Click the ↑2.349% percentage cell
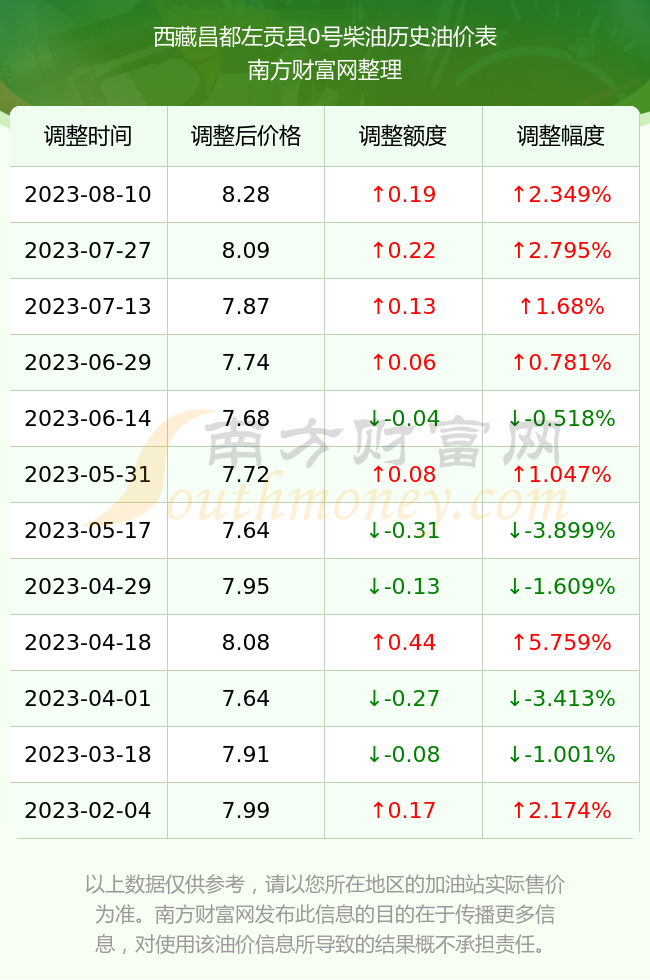This screenshot has height=980, width=650. click(561, 194)
